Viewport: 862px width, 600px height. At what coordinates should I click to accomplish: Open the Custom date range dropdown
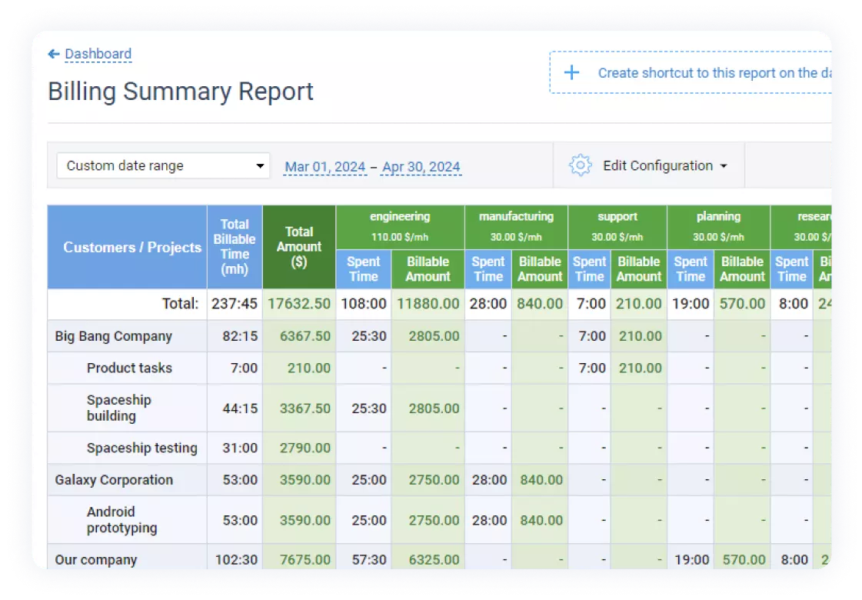click(x=162, y=165)
